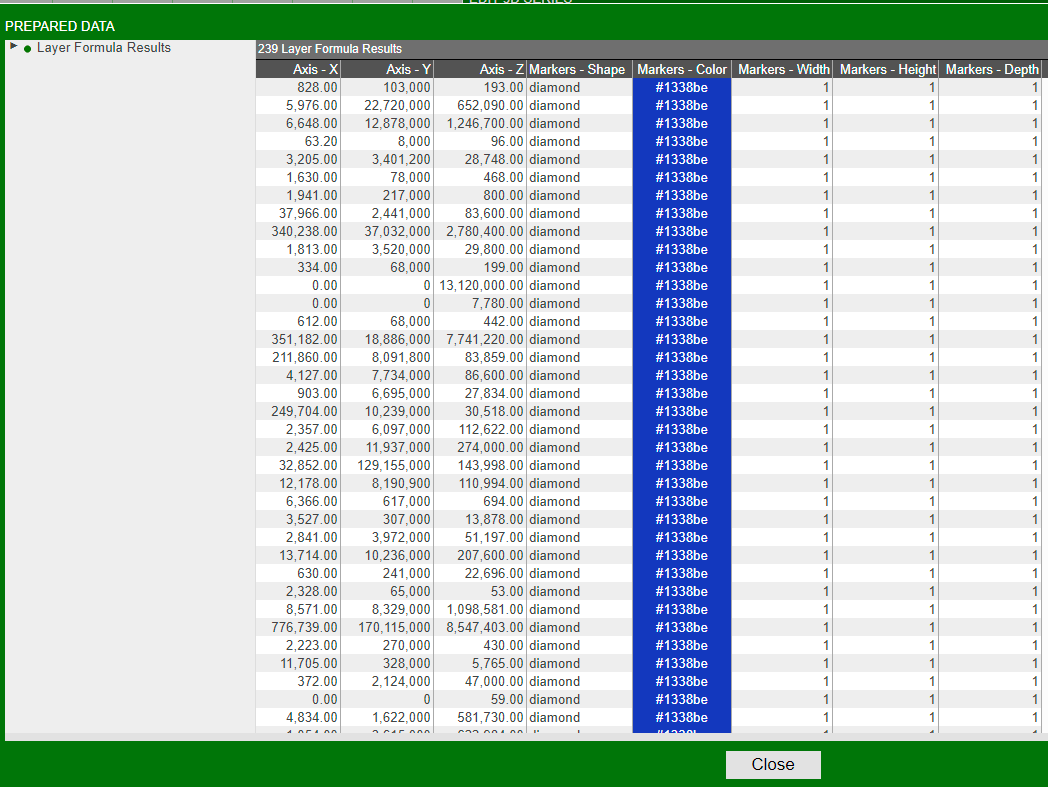Select the Layer Formula Results tree item

coord(103,48)
